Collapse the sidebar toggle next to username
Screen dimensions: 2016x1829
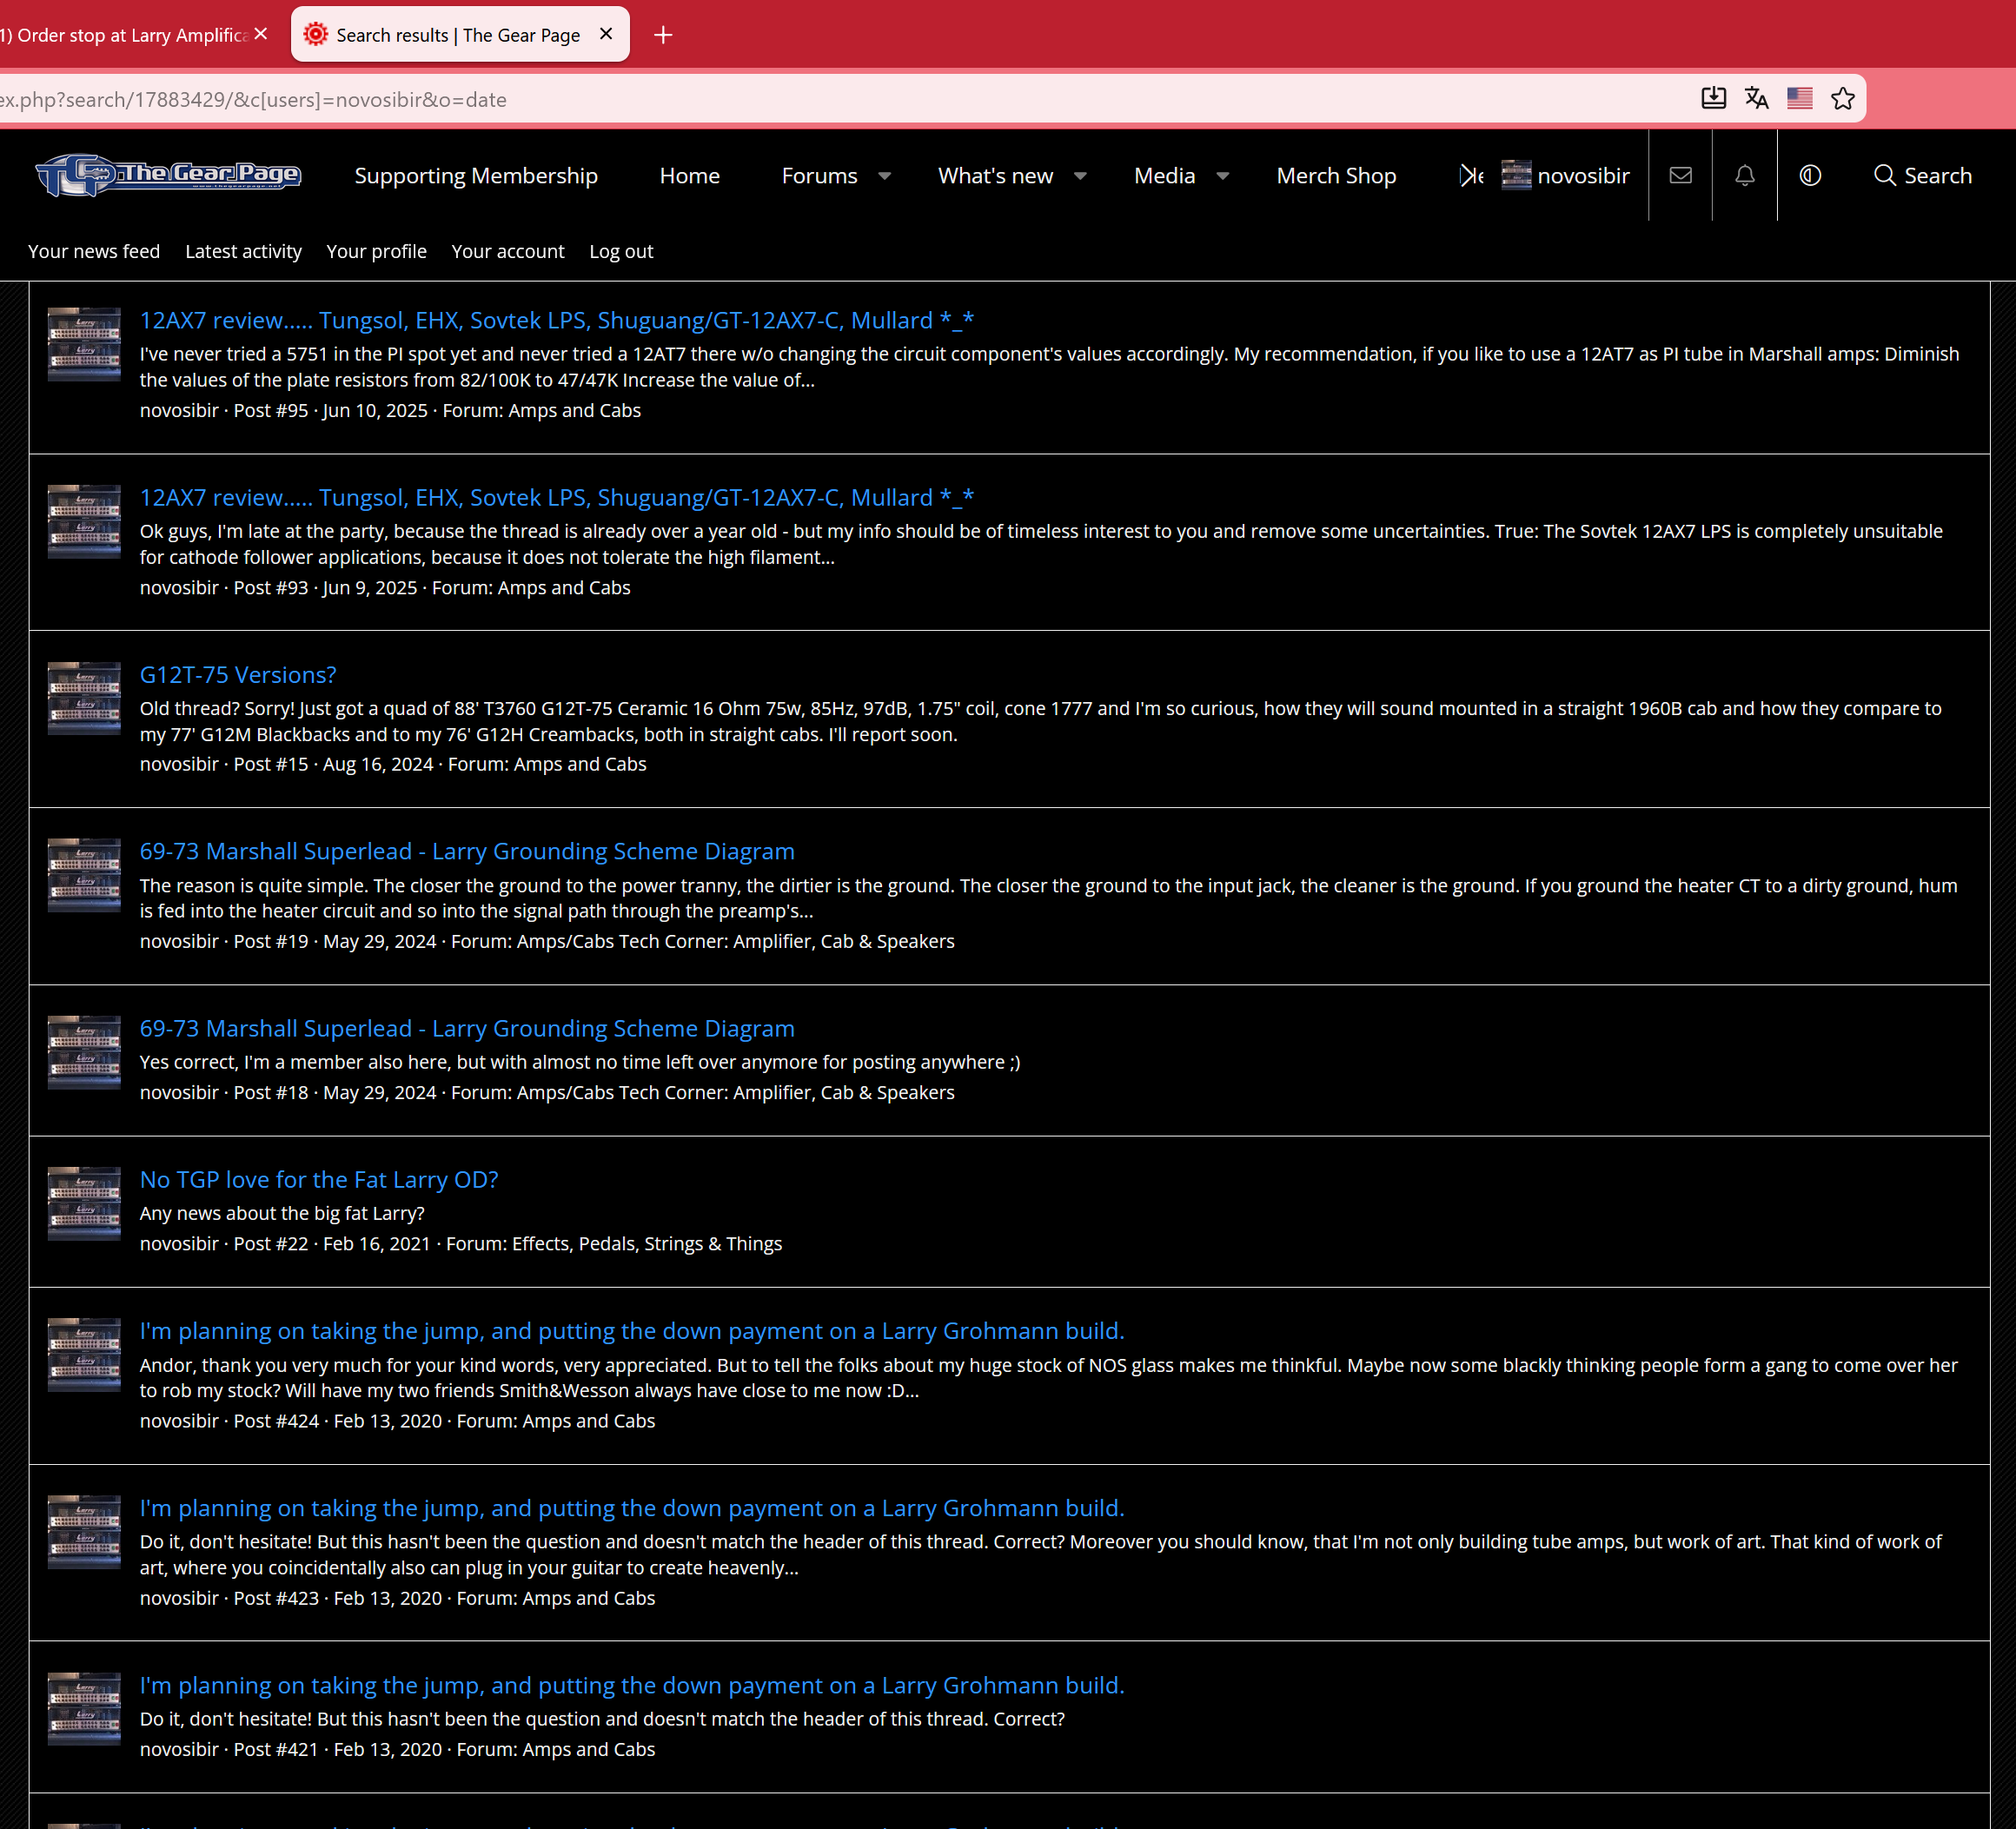(1468, 175)
